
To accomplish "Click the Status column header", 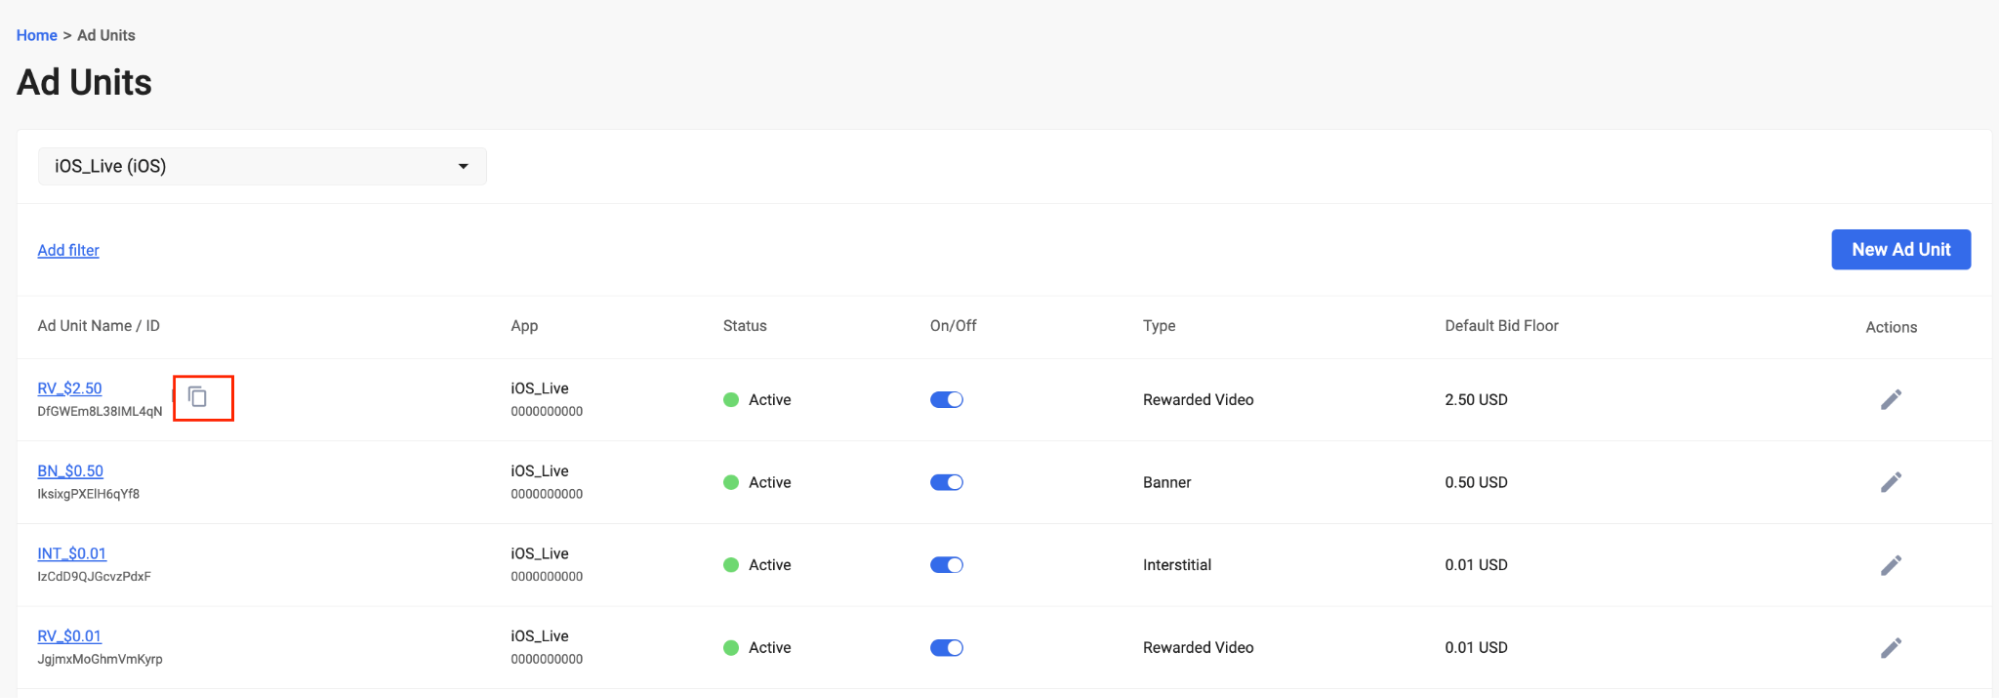I will pyautogui.click(x=744, y=326).
